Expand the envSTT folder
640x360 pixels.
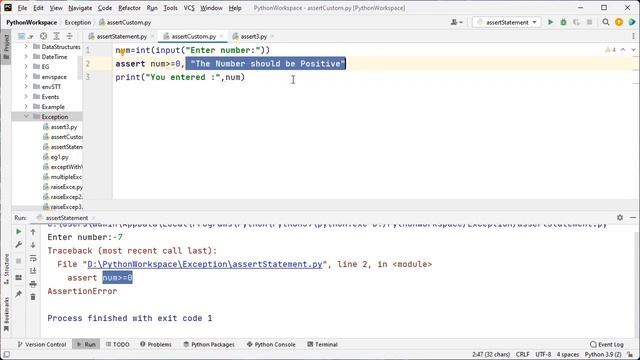pyautogui.click(x=26, y=87)
